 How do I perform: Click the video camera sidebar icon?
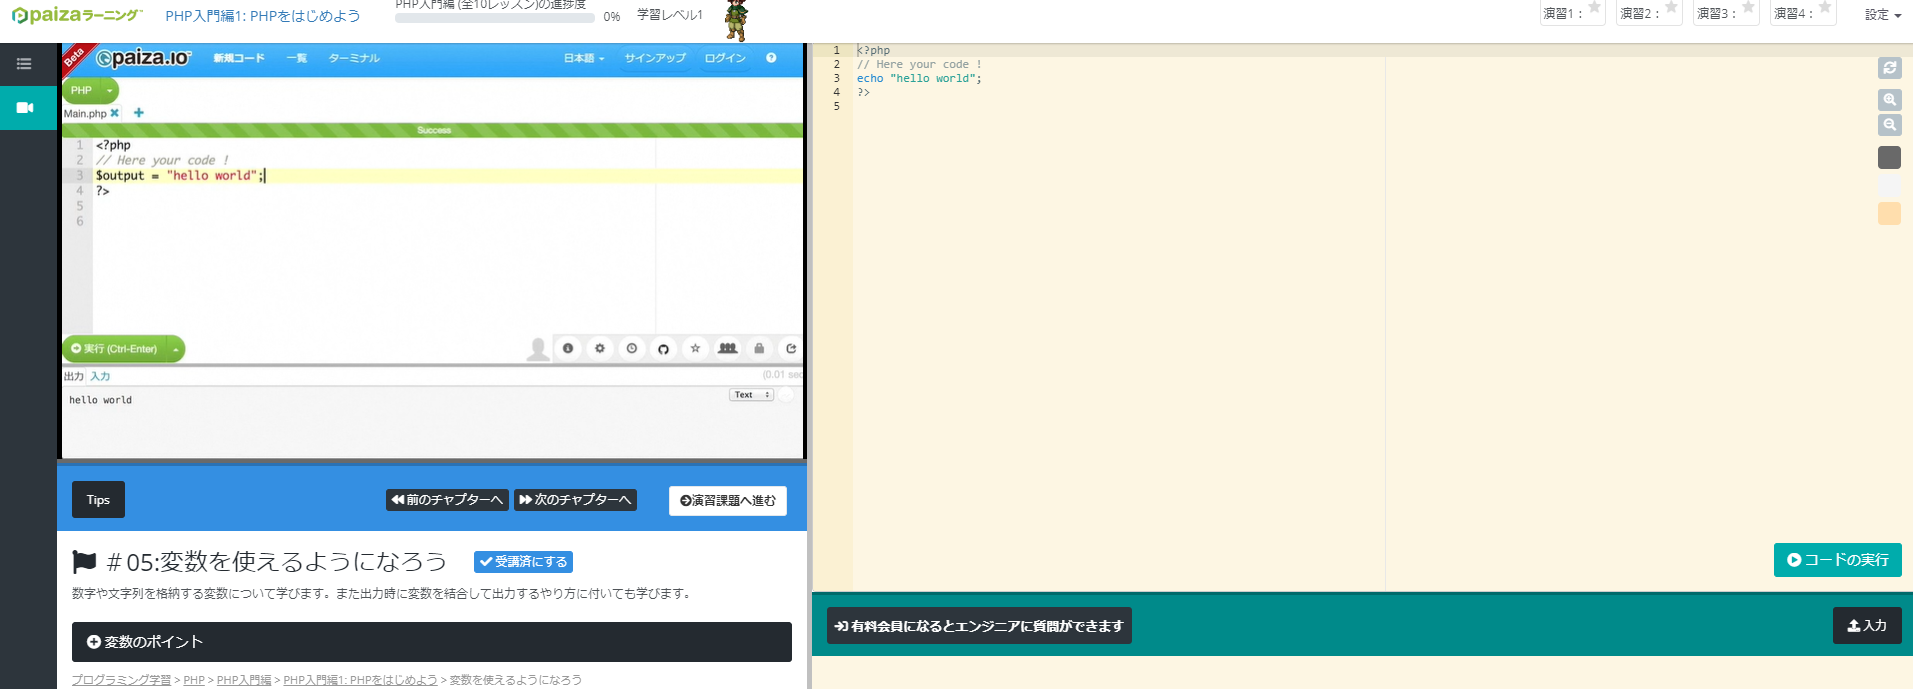click(26, 108)
